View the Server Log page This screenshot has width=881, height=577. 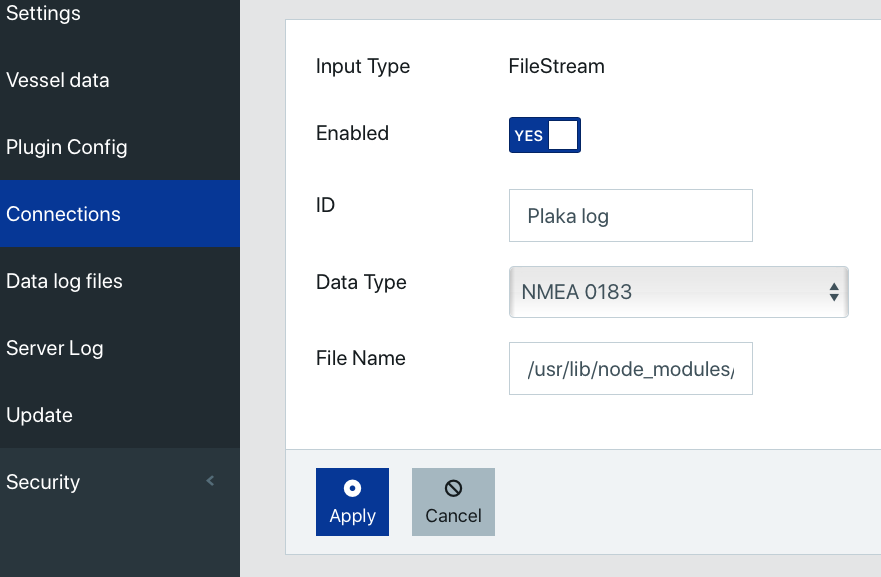click(x=120, y=348)
